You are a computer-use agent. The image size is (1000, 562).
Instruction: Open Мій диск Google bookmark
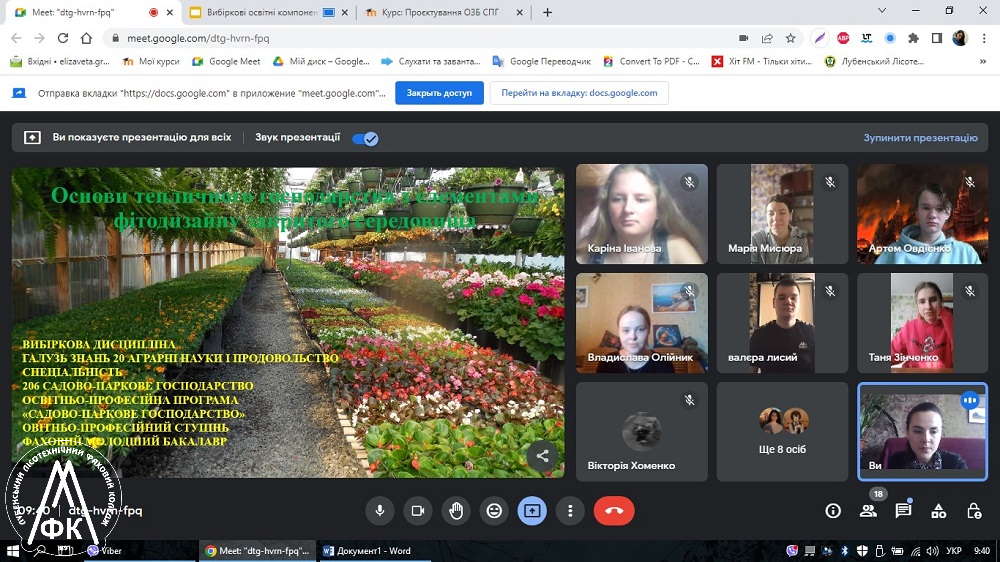point(321,61)
